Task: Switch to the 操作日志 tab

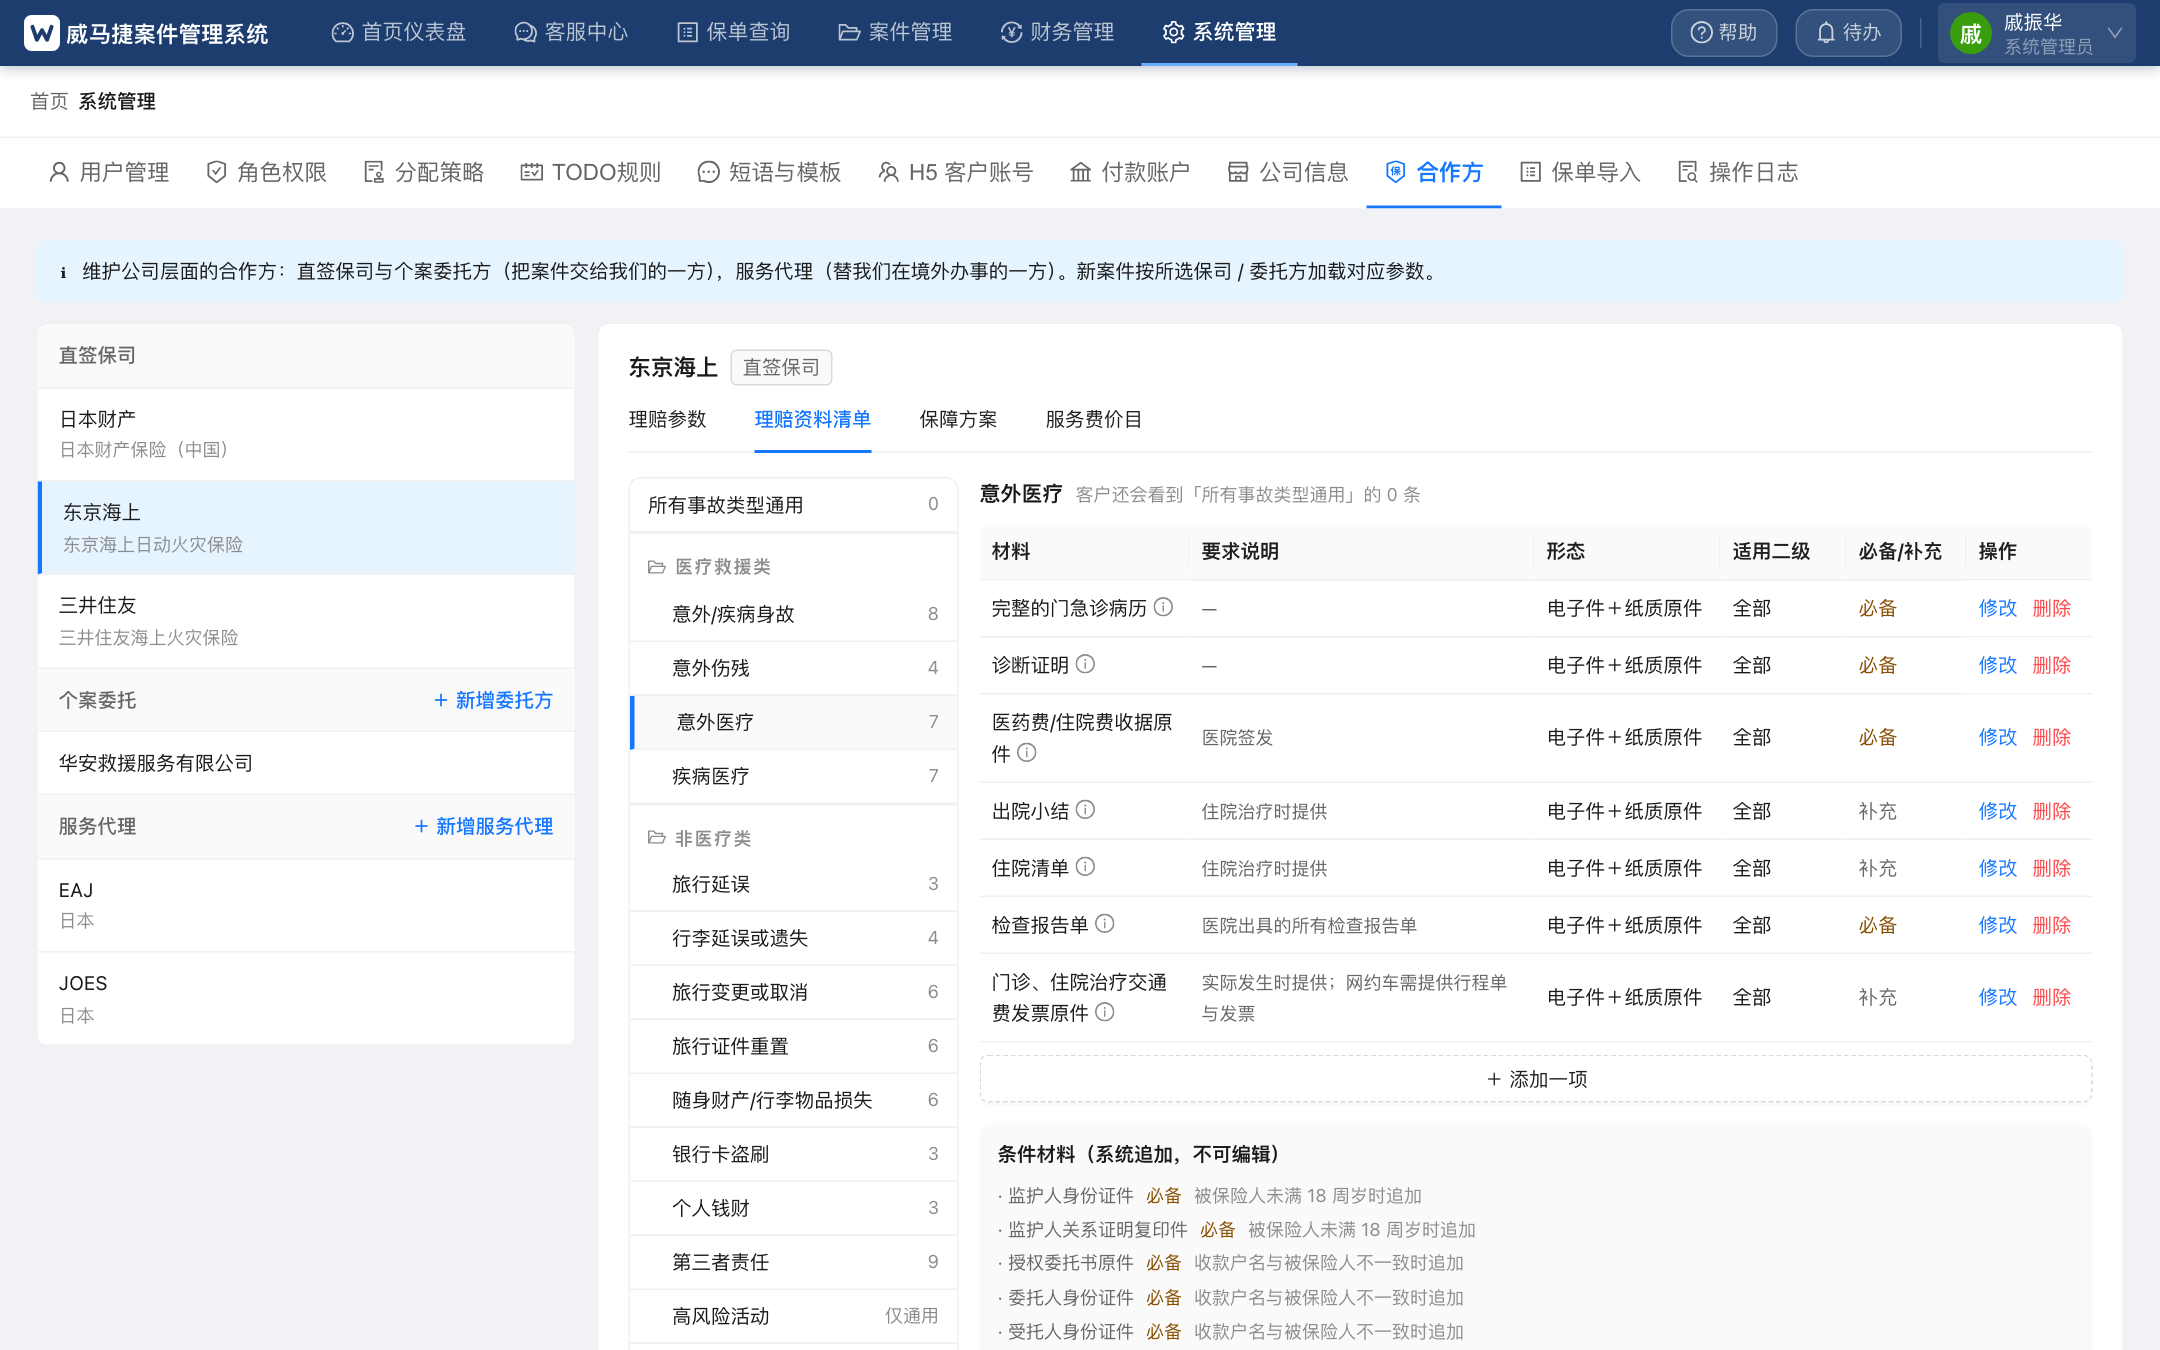Action: click(x=1738, y=172)
